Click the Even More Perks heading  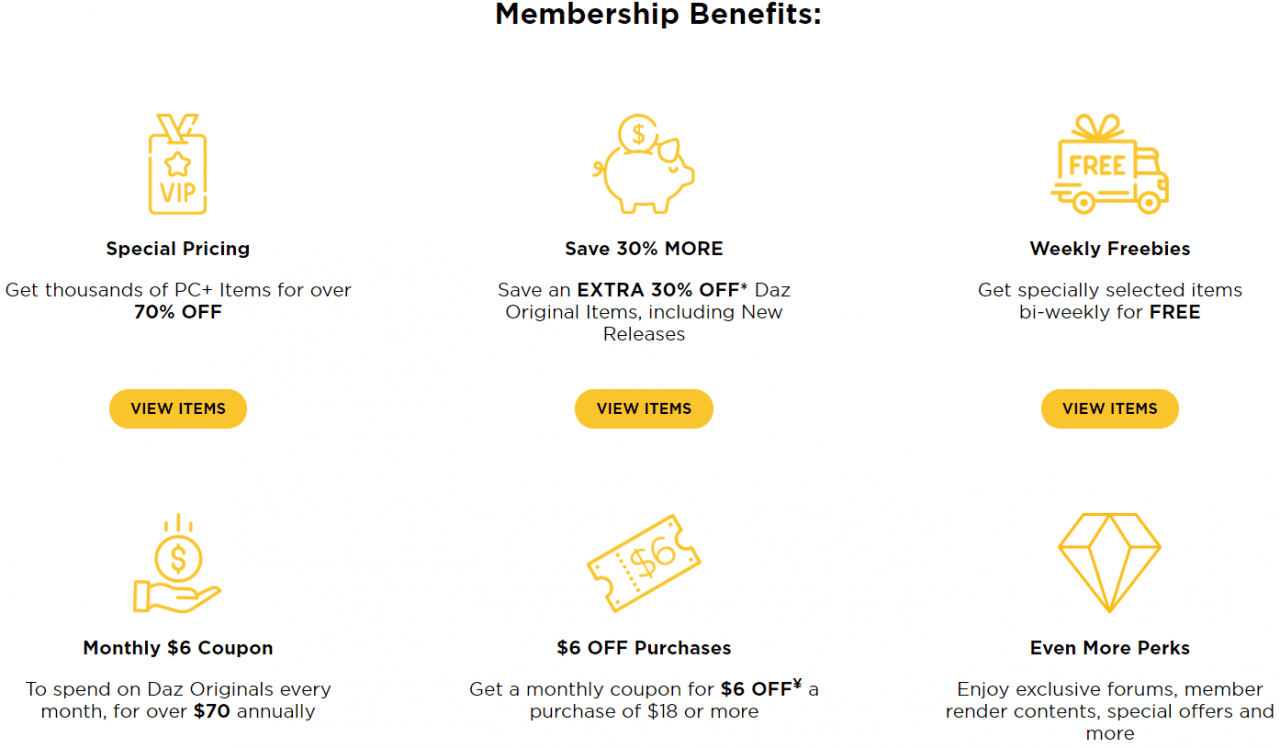point(1110,647)
